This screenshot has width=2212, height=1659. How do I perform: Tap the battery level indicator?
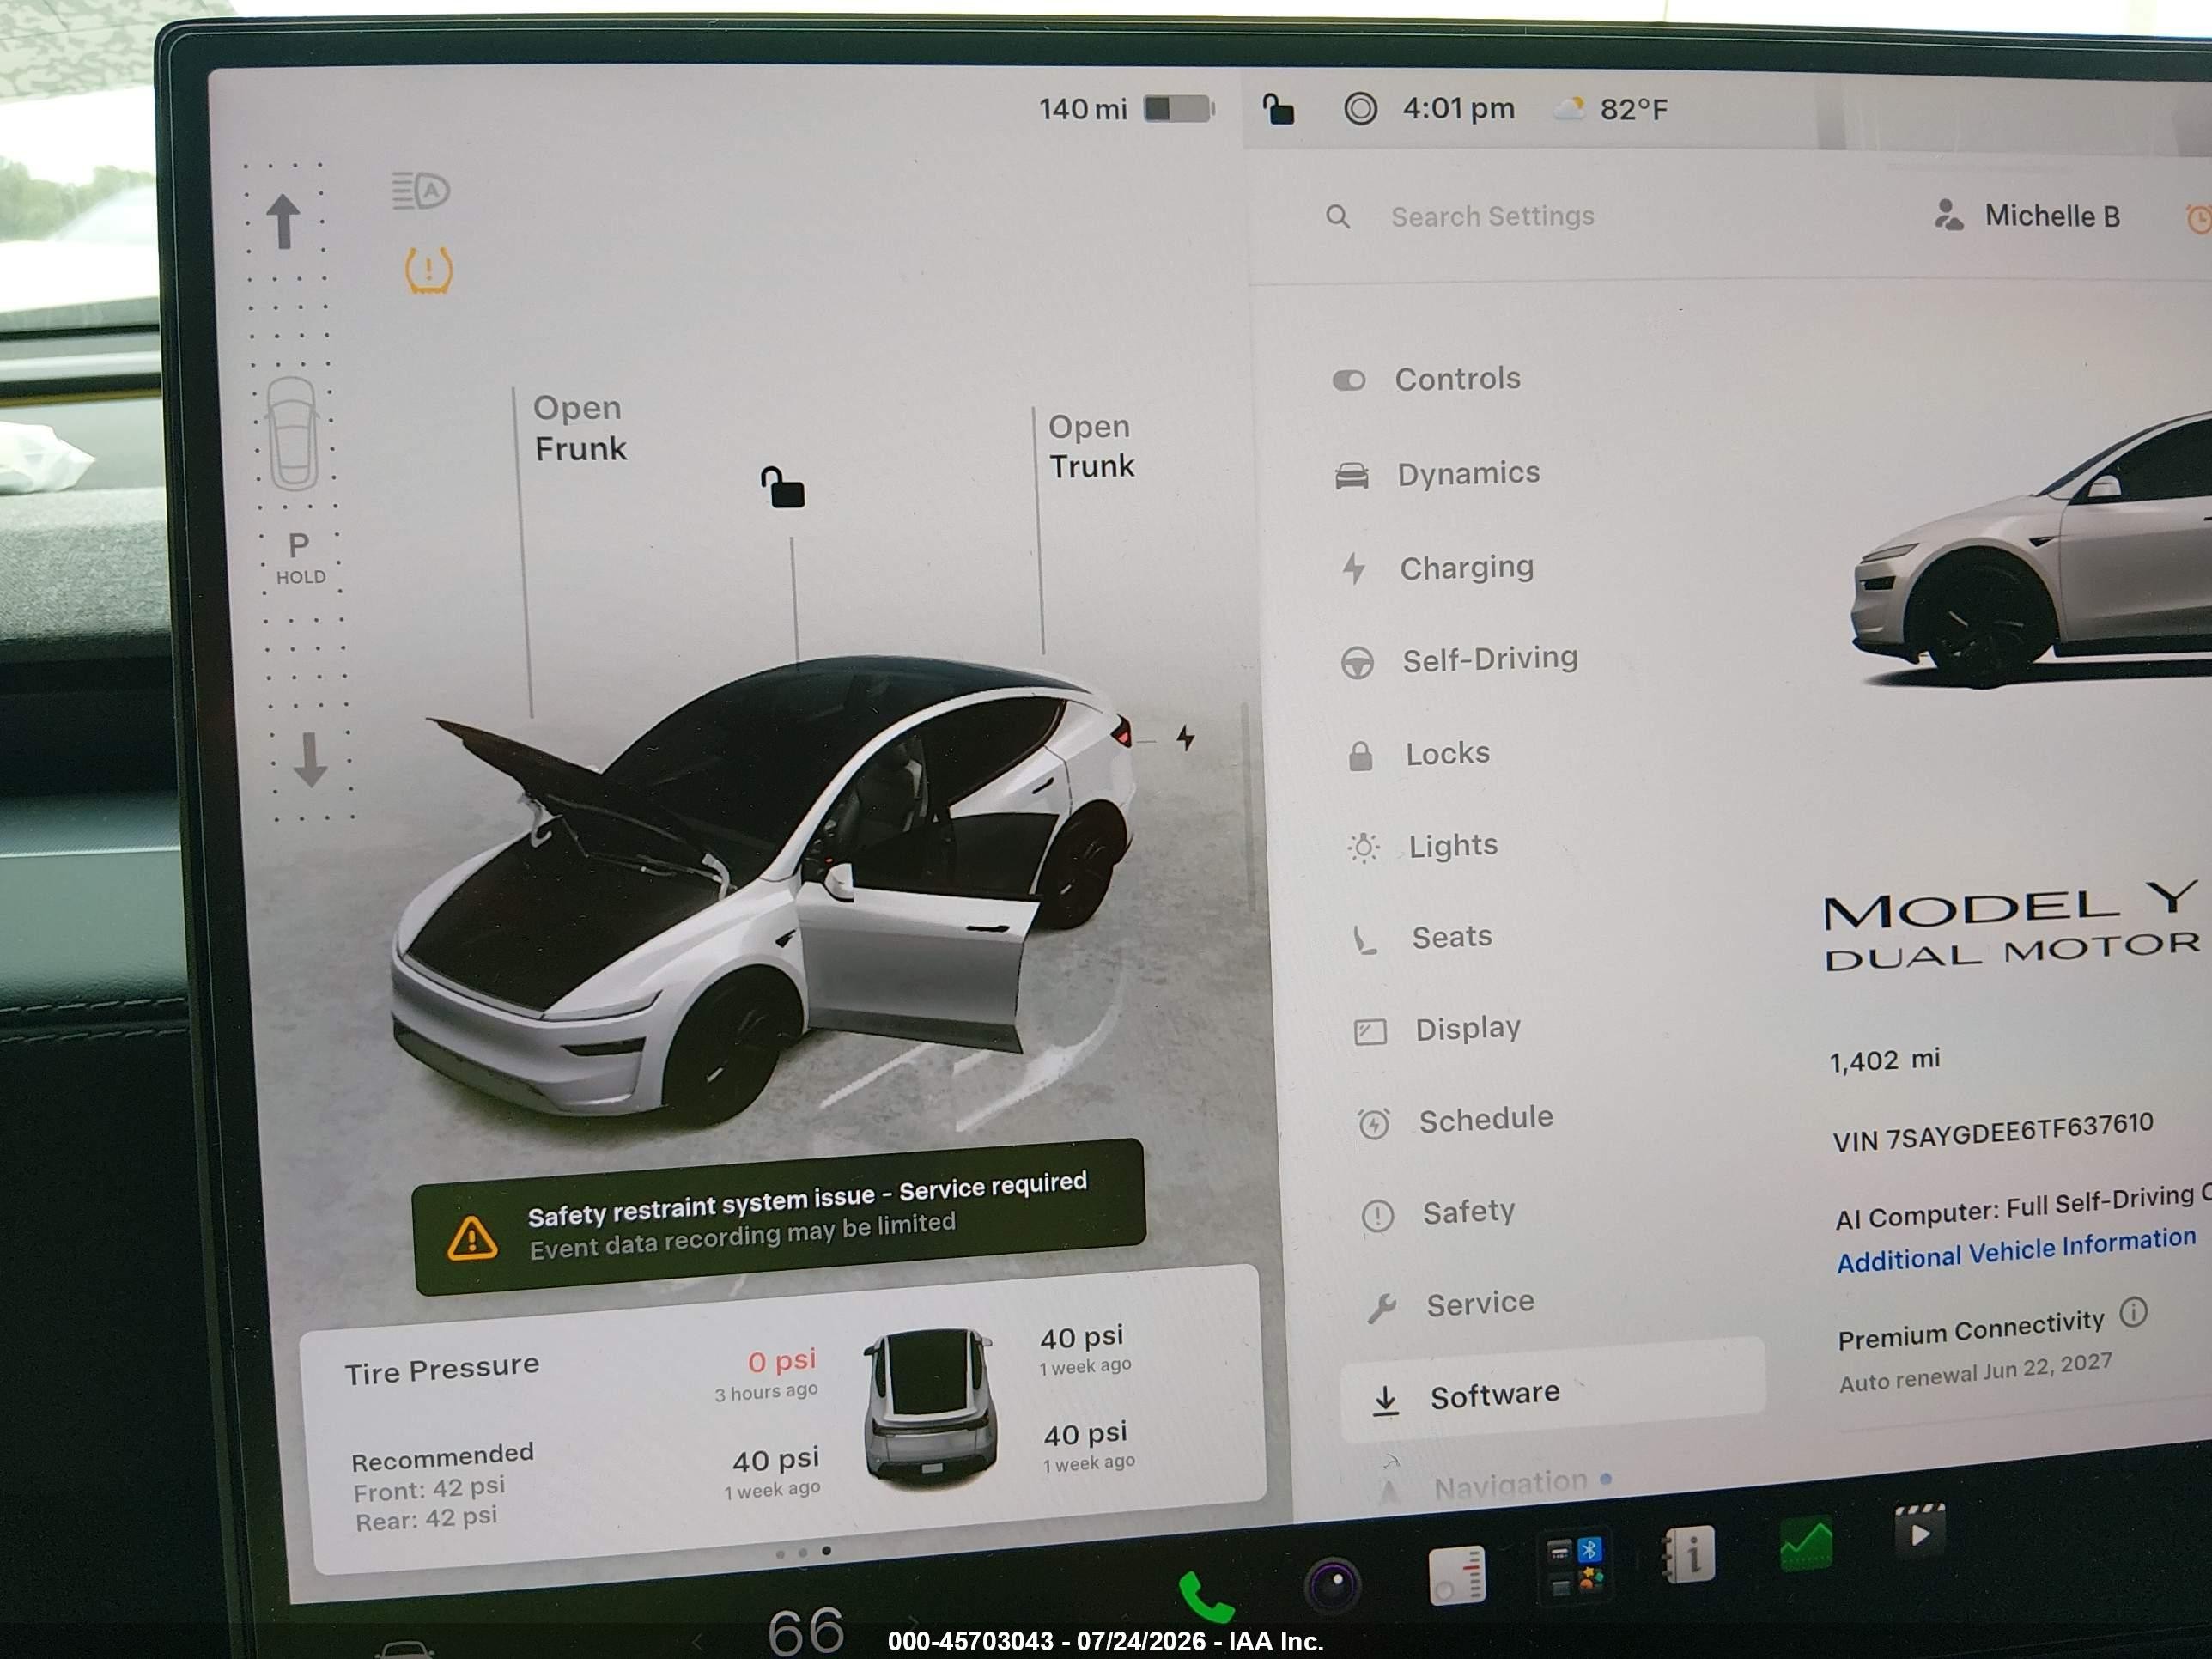pyautogui.click(x=1179, y=108)
